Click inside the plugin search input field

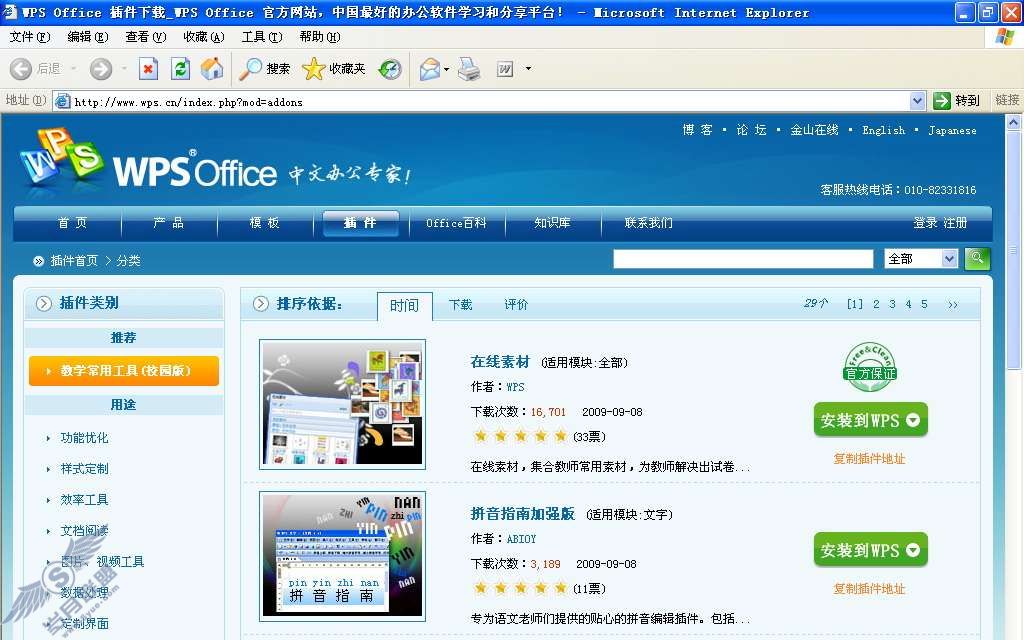click(743, 259)
